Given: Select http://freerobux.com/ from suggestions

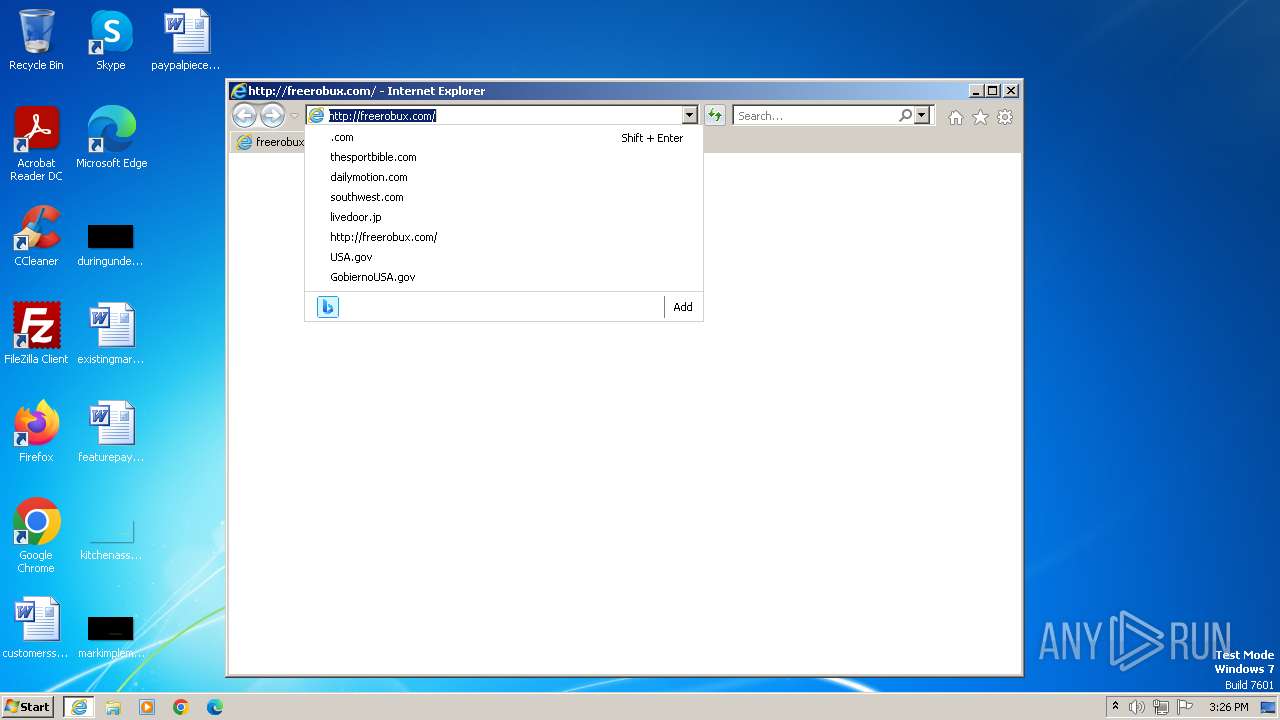Looking at the screenshot, I should click(x=504, y=237).
